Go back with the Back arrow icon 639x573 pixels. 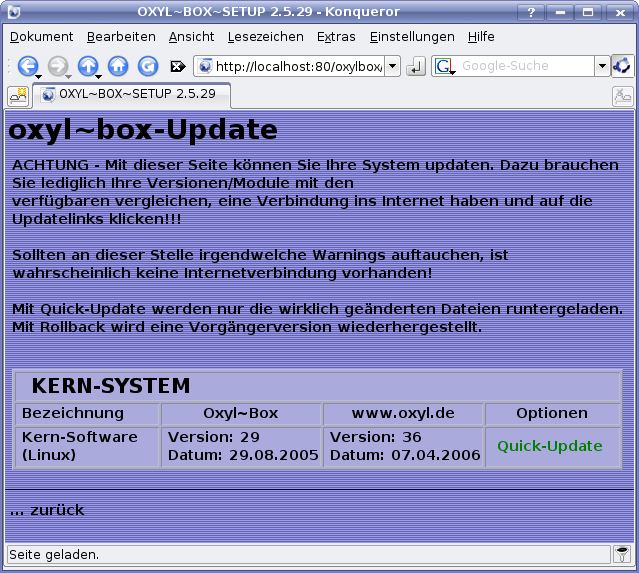pos(27,66)
